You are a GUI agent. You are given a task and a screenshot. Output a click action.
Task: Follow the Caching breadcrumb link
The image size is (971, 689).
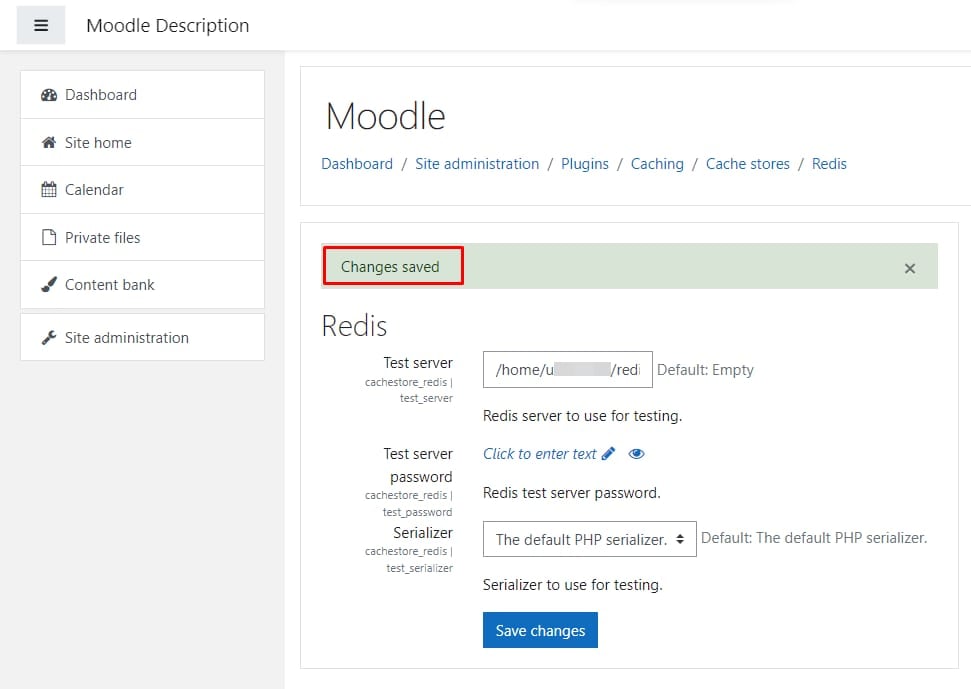pyautogui.click(x=657, y=164)
